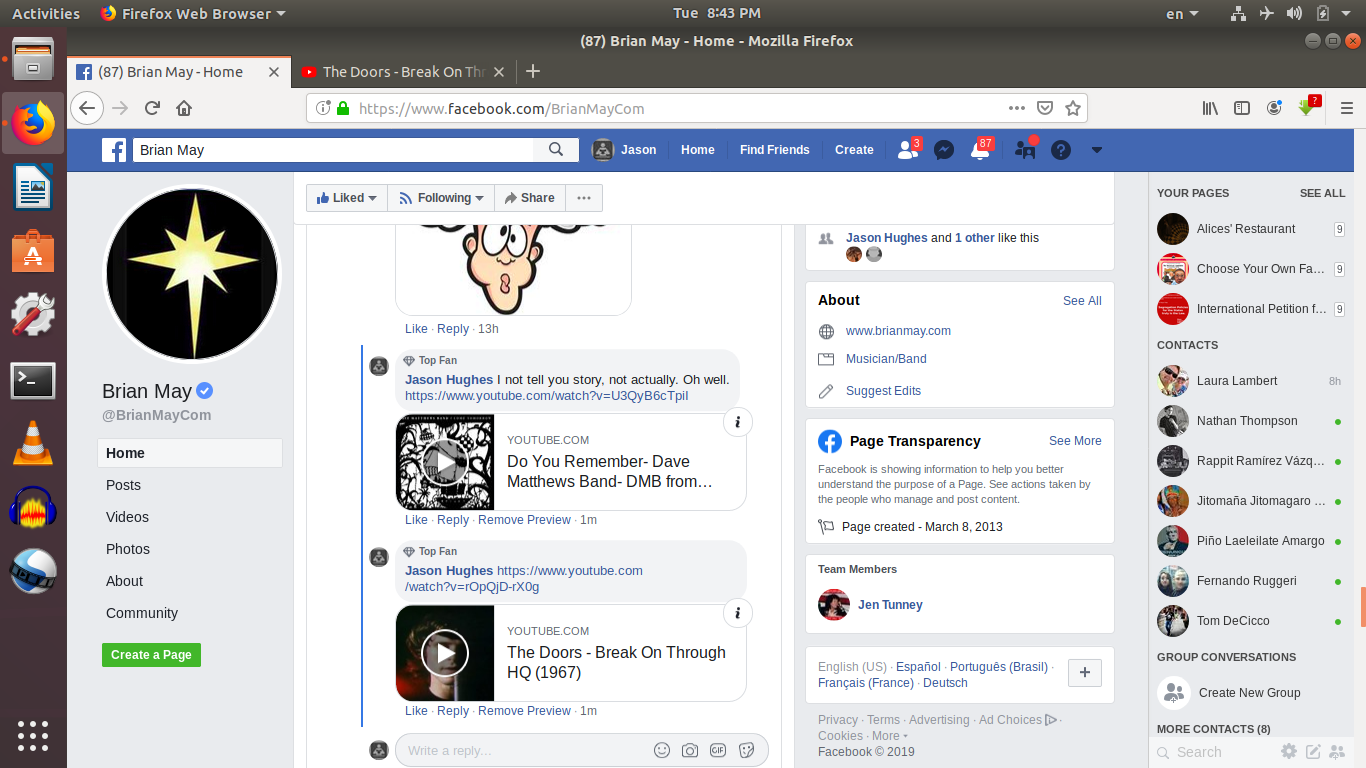Open chat with Nathan Thompson
This screenshot has height=768, width=1366.
click(x=1249, y=421)
